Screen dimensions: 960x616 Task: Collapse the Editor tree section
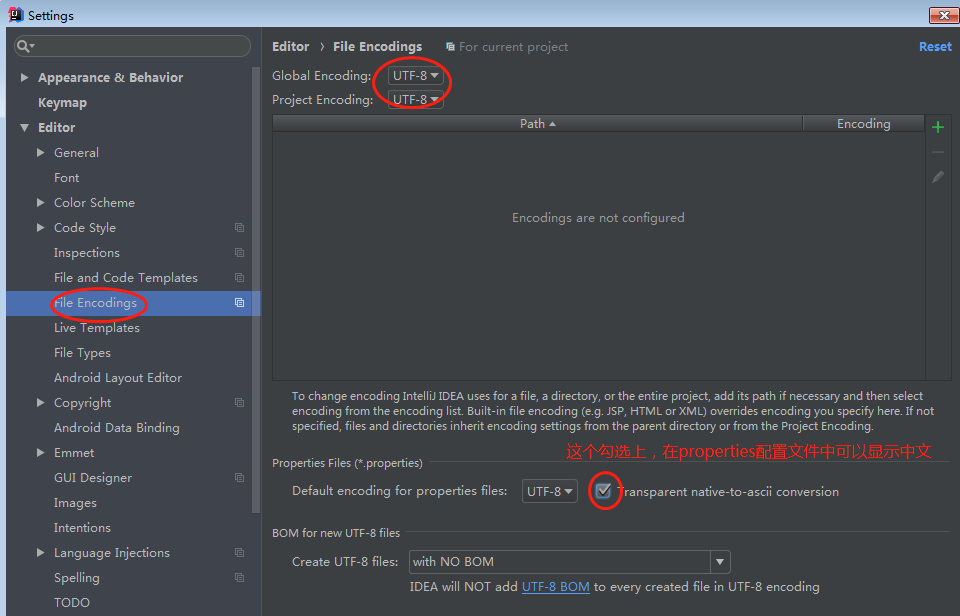[25, 128]
